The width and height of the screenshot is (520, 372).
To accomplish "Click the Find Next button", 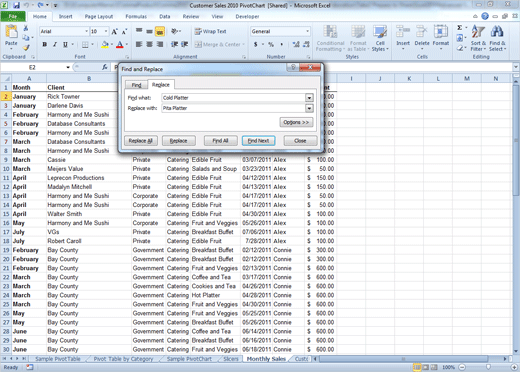I will pyautogui.click(x=258, y=141).
